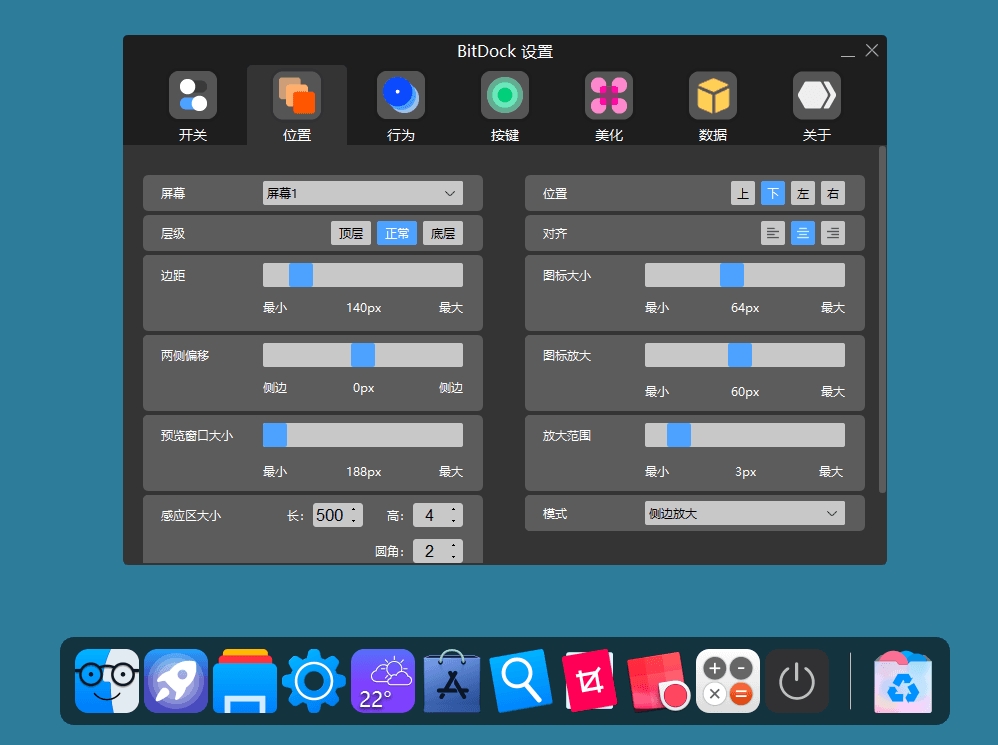Open the blue gear settings icon on the dock

click(x=313, y=681)
